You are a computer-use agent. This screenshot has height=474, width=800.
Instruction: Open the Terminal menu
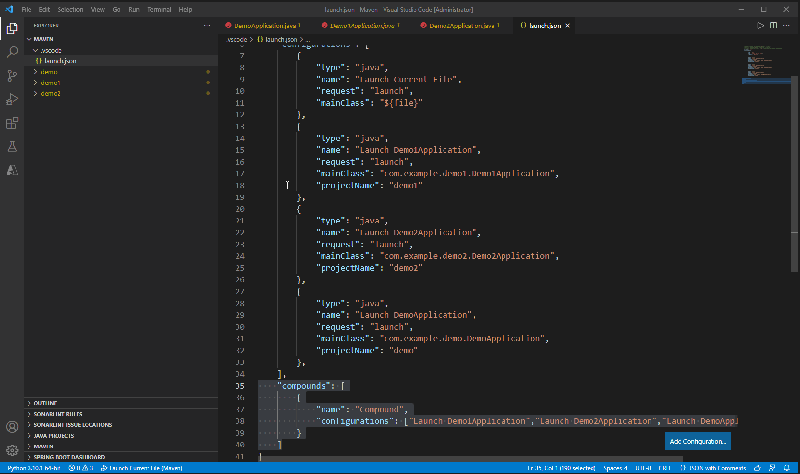click(x=159, y=9)
